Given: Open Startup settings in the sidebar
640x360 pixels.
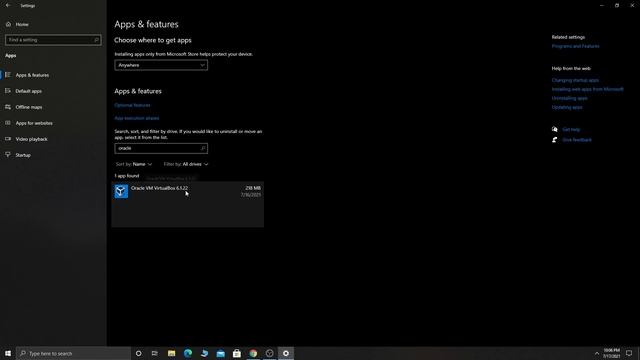Looking at the screenshot, I should click(x=23, y=155).
